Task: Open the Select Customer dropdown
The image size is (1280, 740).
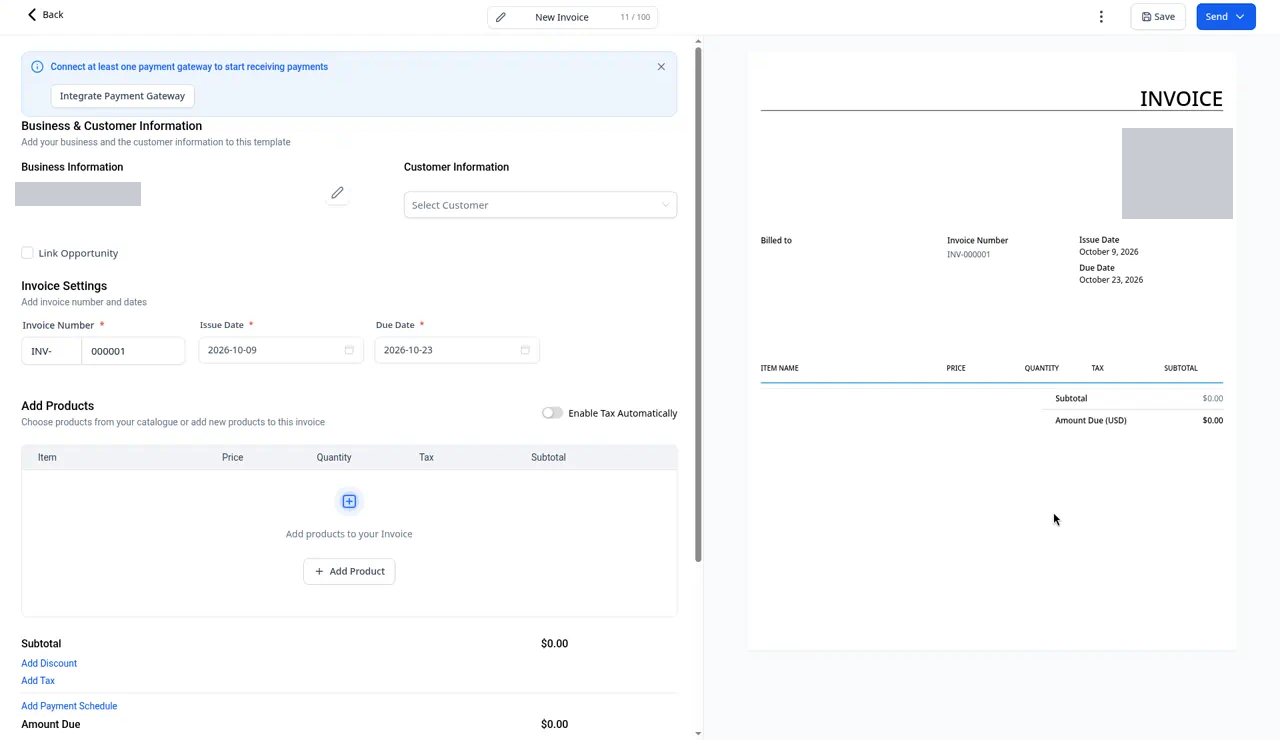Action: [540, 205]
